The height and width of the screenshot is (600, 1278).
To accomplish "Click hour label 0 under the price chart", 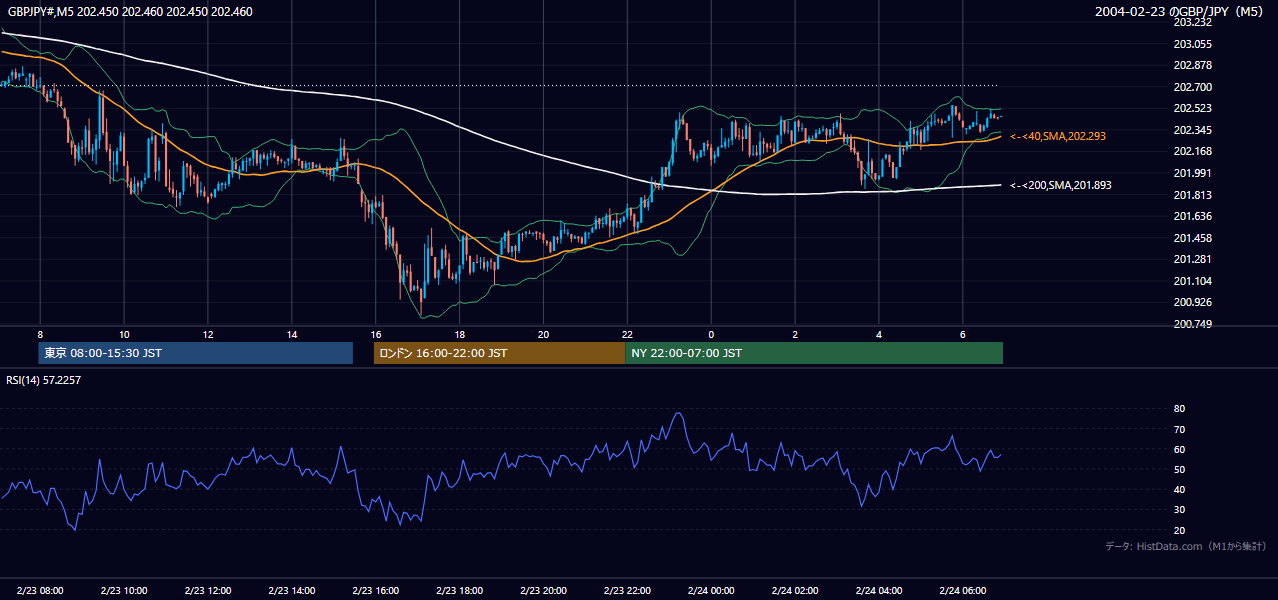I will click(711, 334).
